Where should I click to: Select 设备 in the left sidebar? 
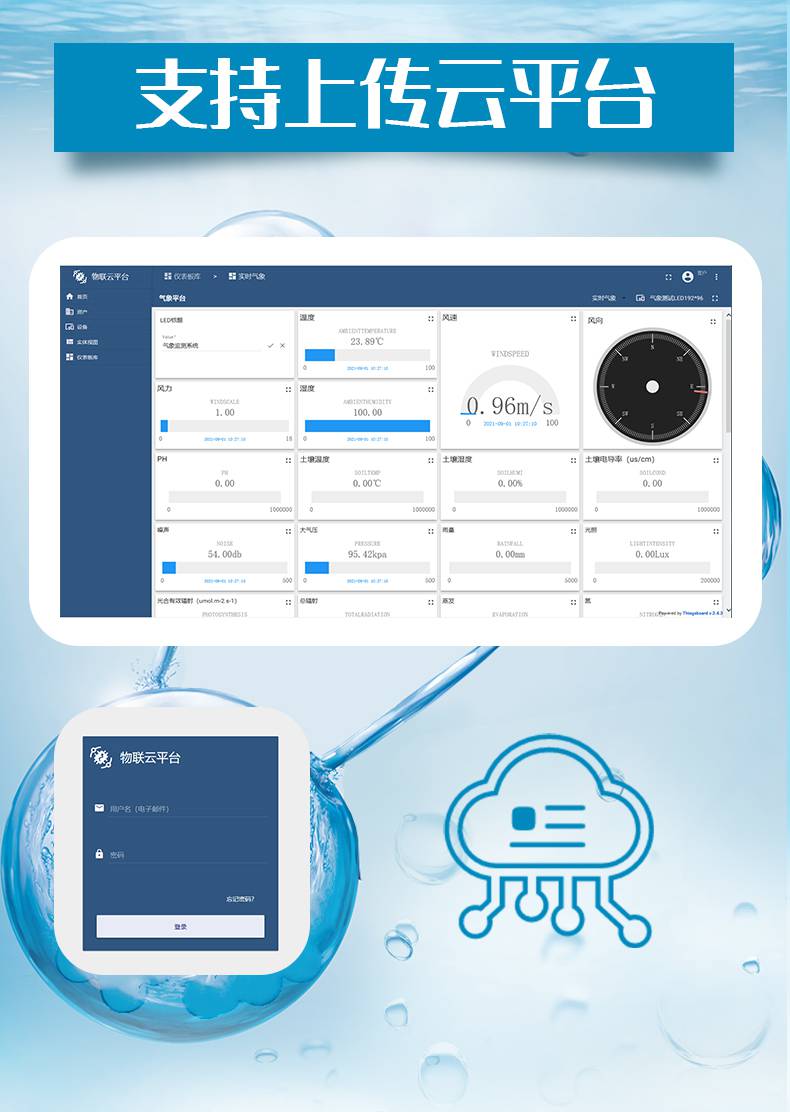tap(82, 327)
